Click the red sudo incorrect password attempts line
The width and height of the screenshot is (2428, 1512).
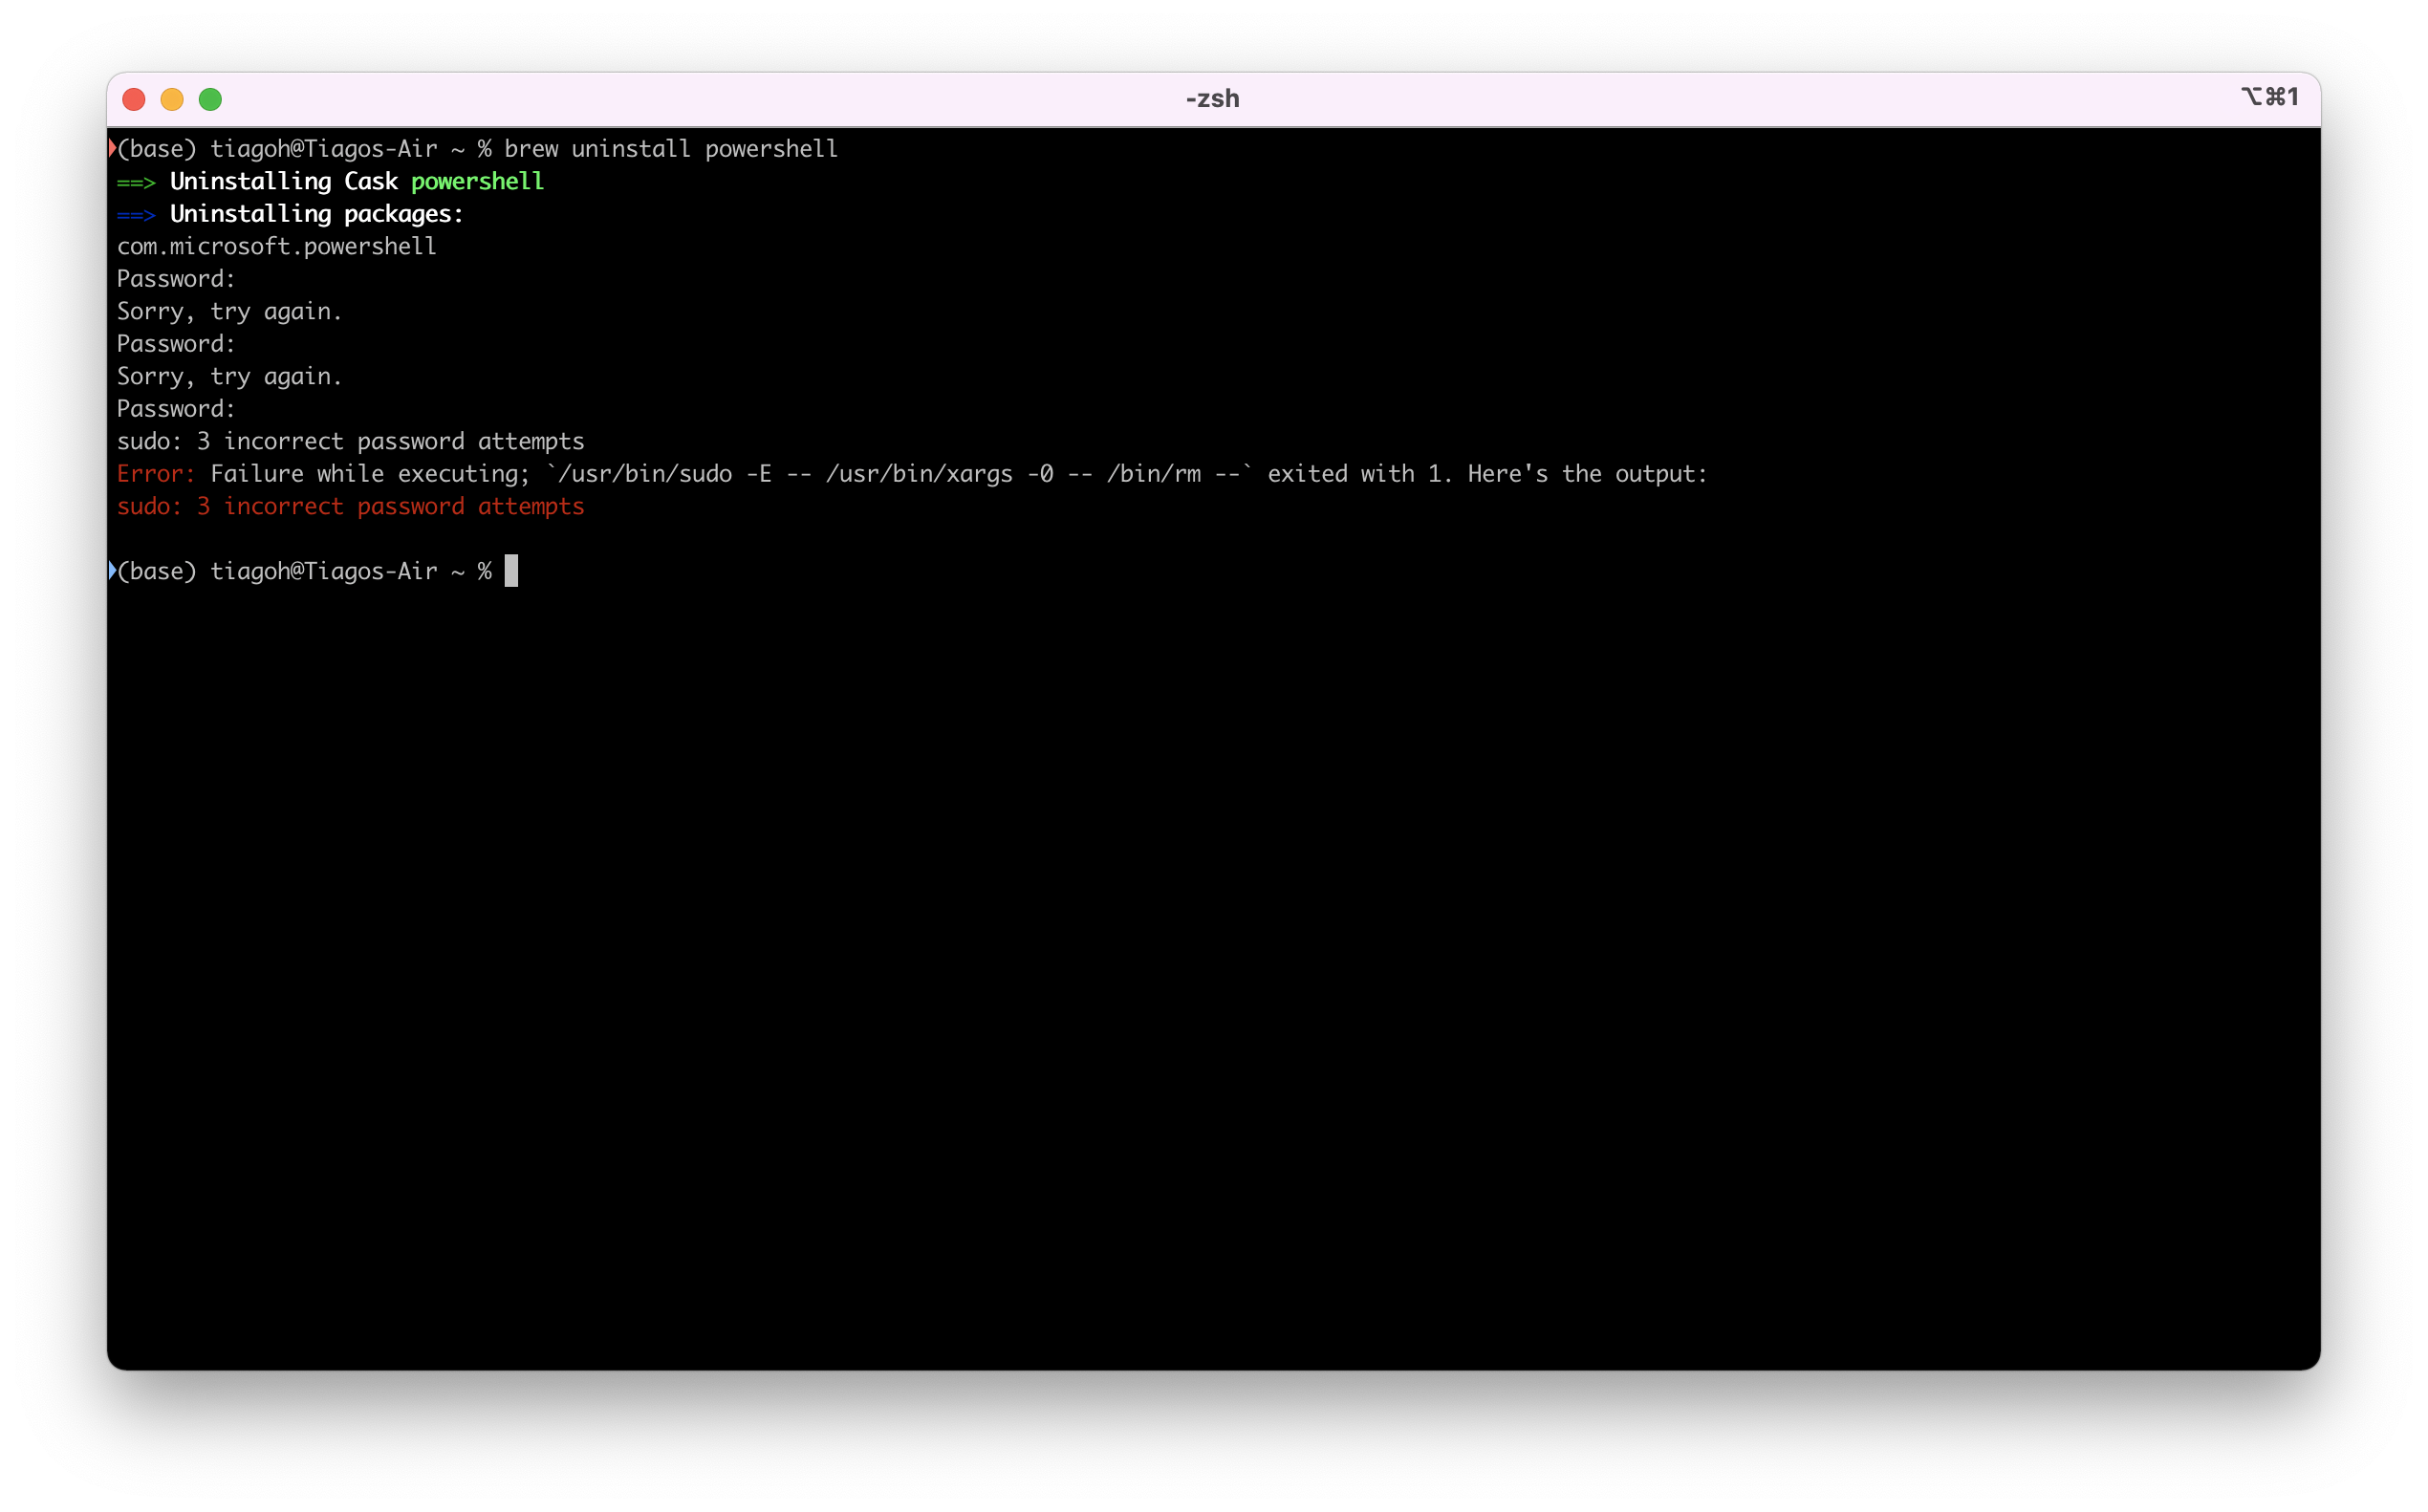350,506
